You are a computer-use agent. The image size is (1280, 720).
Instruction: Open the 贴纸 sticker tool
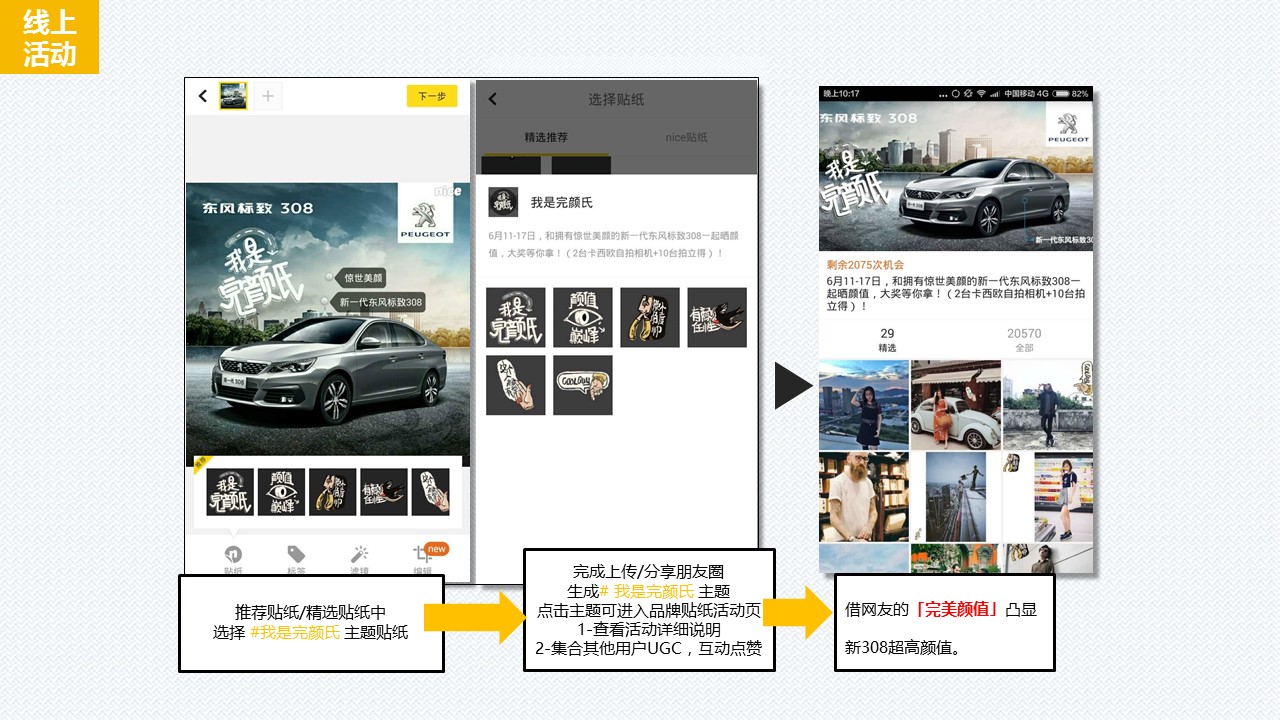tap(233, 560)
